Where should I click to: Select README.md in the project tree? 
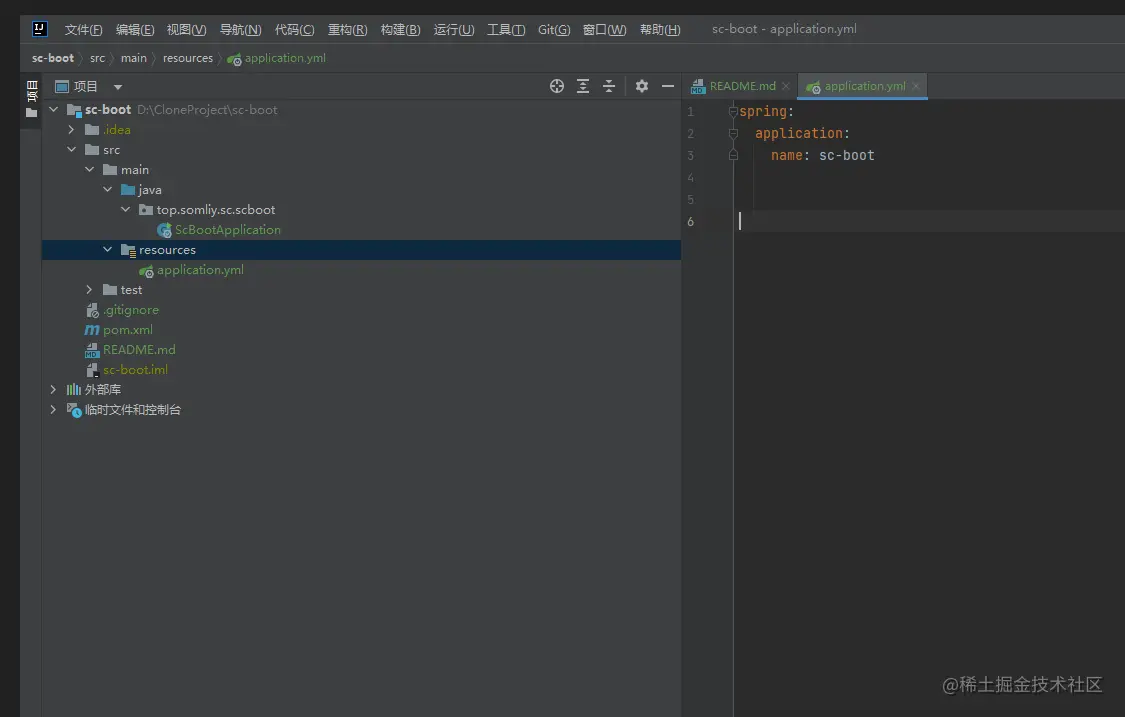click(x=139, y=350)
